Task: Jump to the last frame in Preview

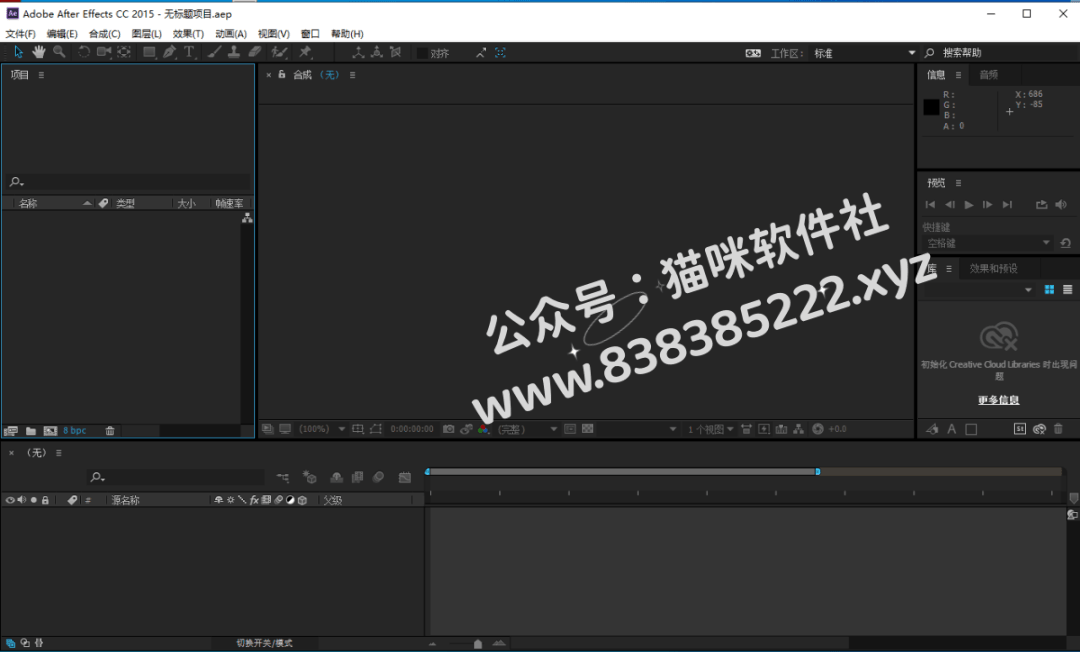Action: [1007, 204]
